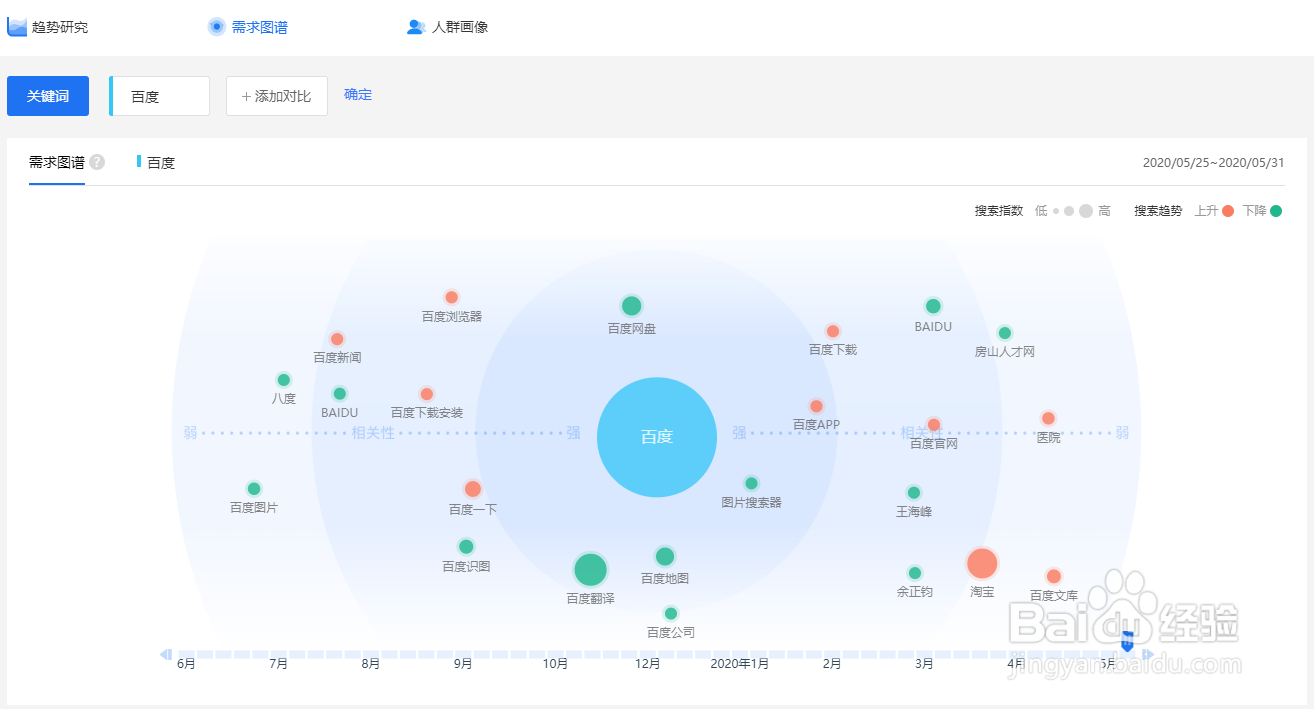Screen dimensions: 1314x709
Task: Switch to the 人群画像 tab
Action: 460,27
